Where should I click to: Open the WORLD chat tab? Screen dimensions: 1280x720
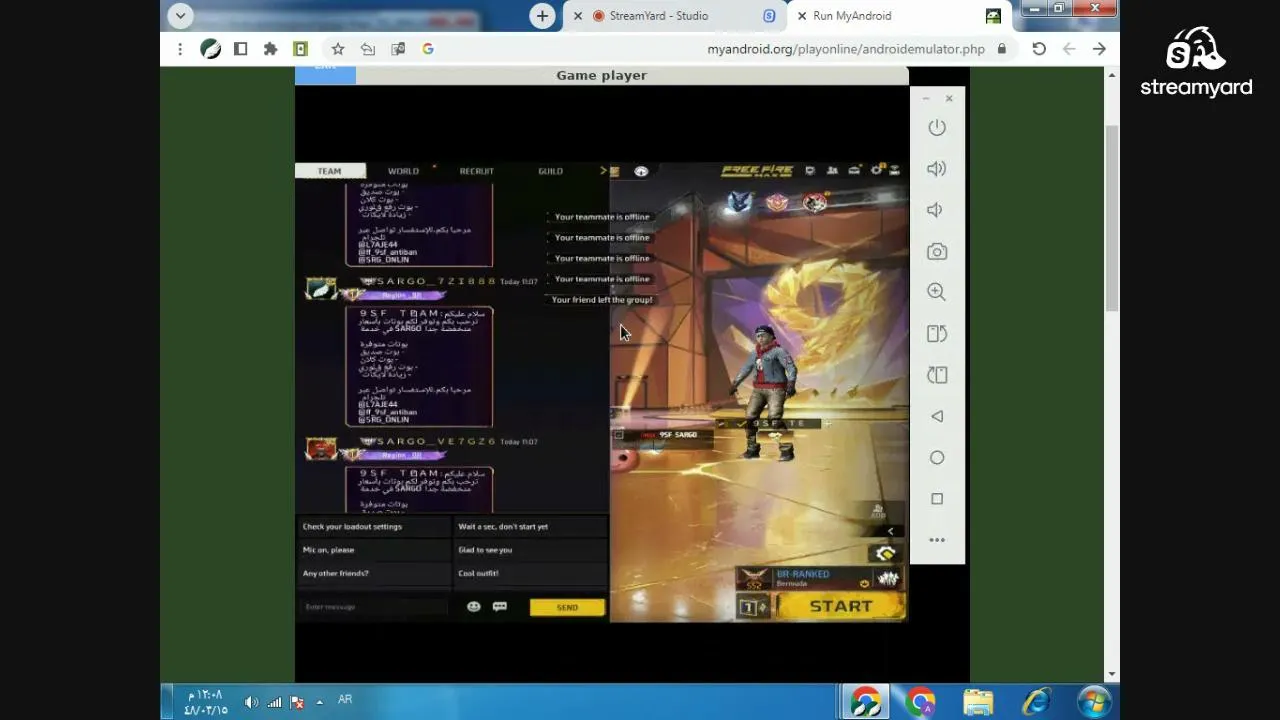click(403, 171)
